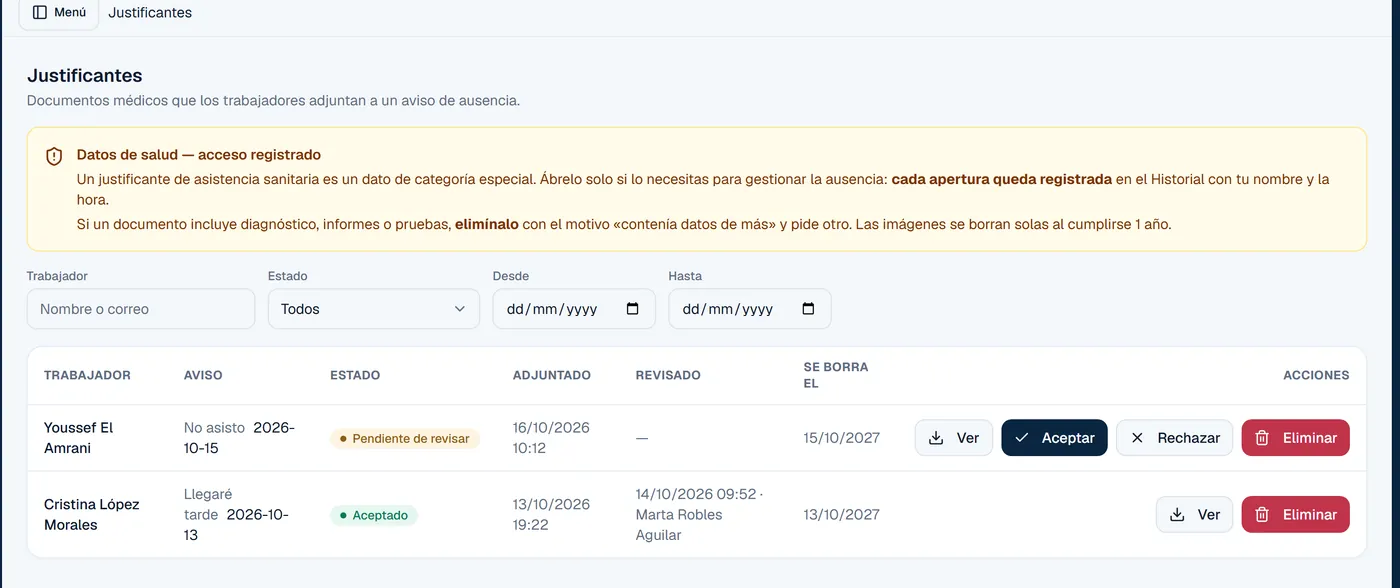Click the 13/10/2026 19:22 attached date

551,515
